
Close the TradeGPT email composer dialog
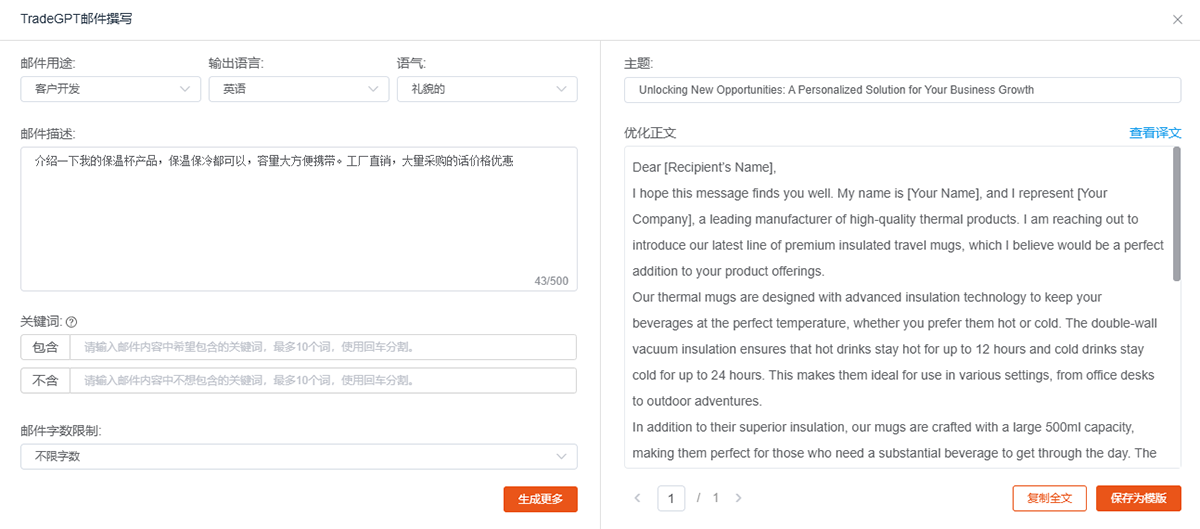click(x=1176, y=19)
